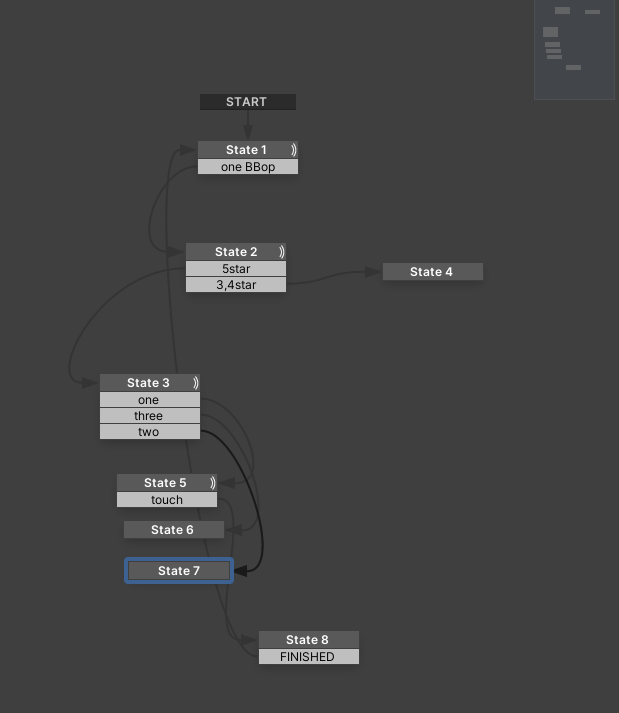Click the icon on State 1 header

293,150
